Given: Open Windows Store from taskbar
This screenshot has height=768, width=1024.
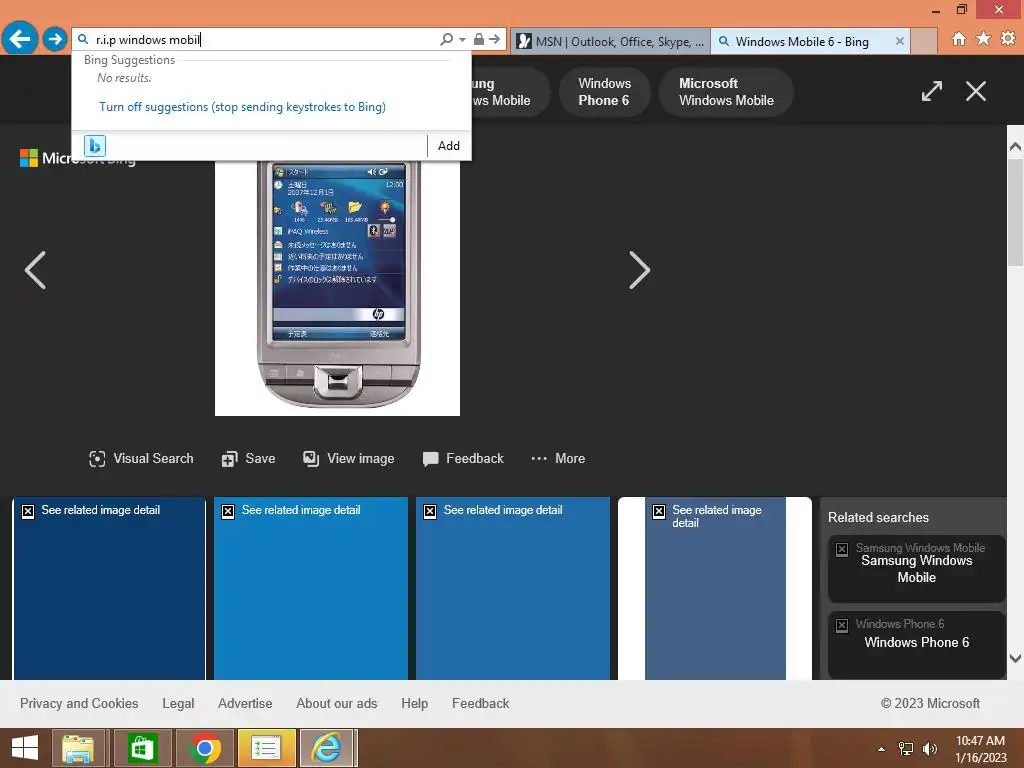Looking at the screenshot, I should coord(142,748).
